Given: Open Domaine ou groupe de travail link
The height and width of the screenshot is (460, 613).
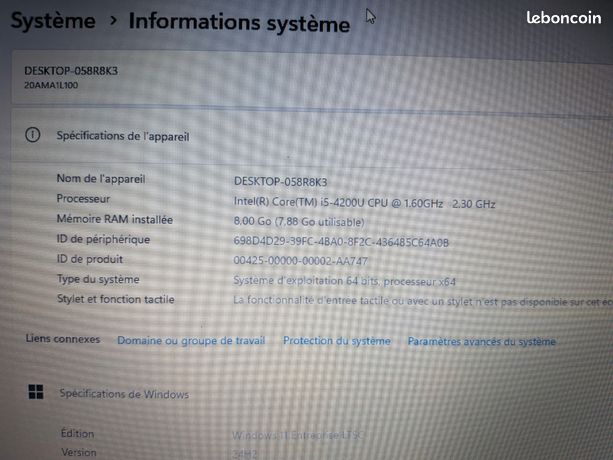Looking at the screenshot, I should [191, 341].
